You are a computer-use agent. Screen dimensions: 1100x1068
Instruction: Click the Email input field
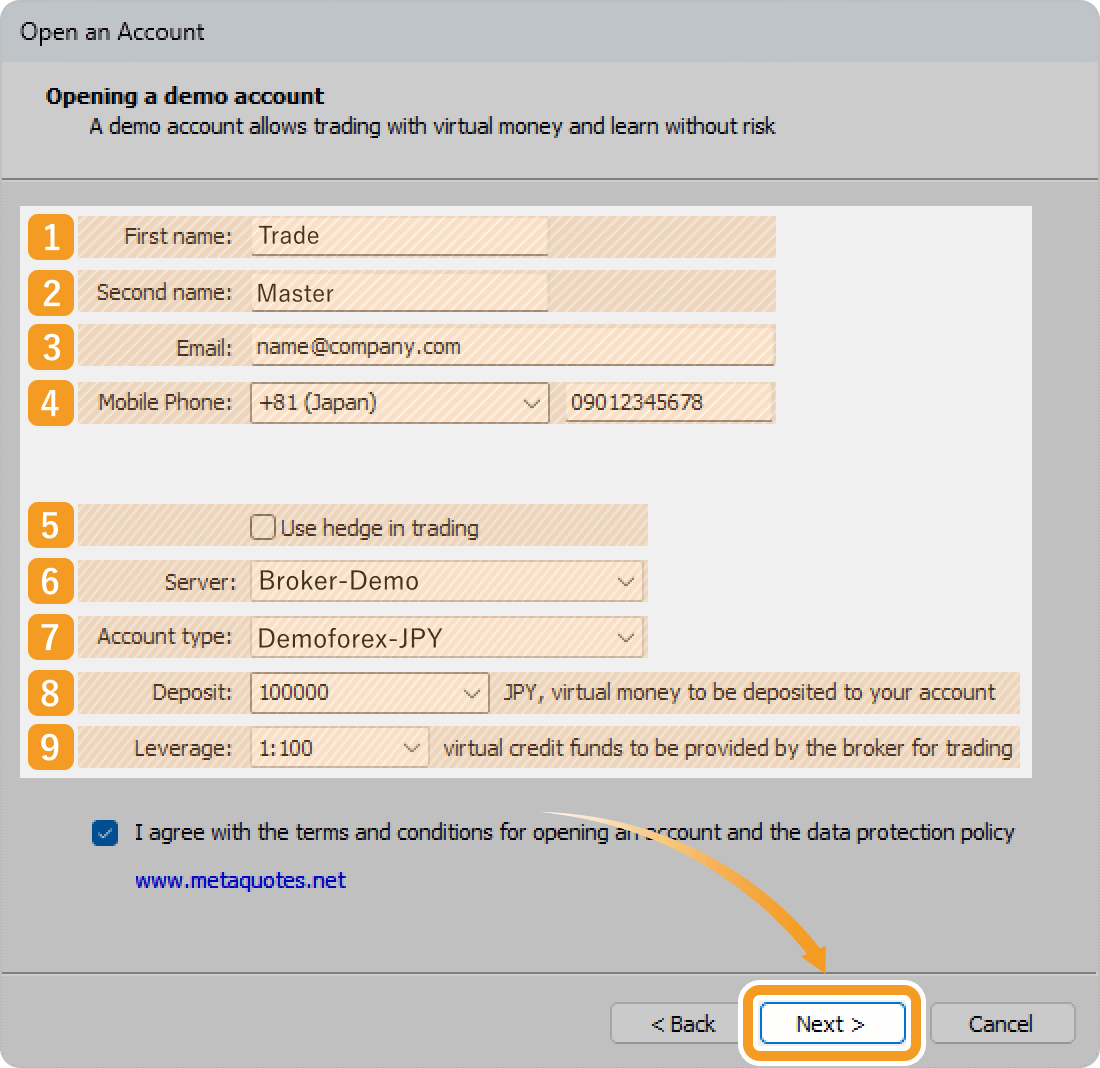(x=513, y=347)
